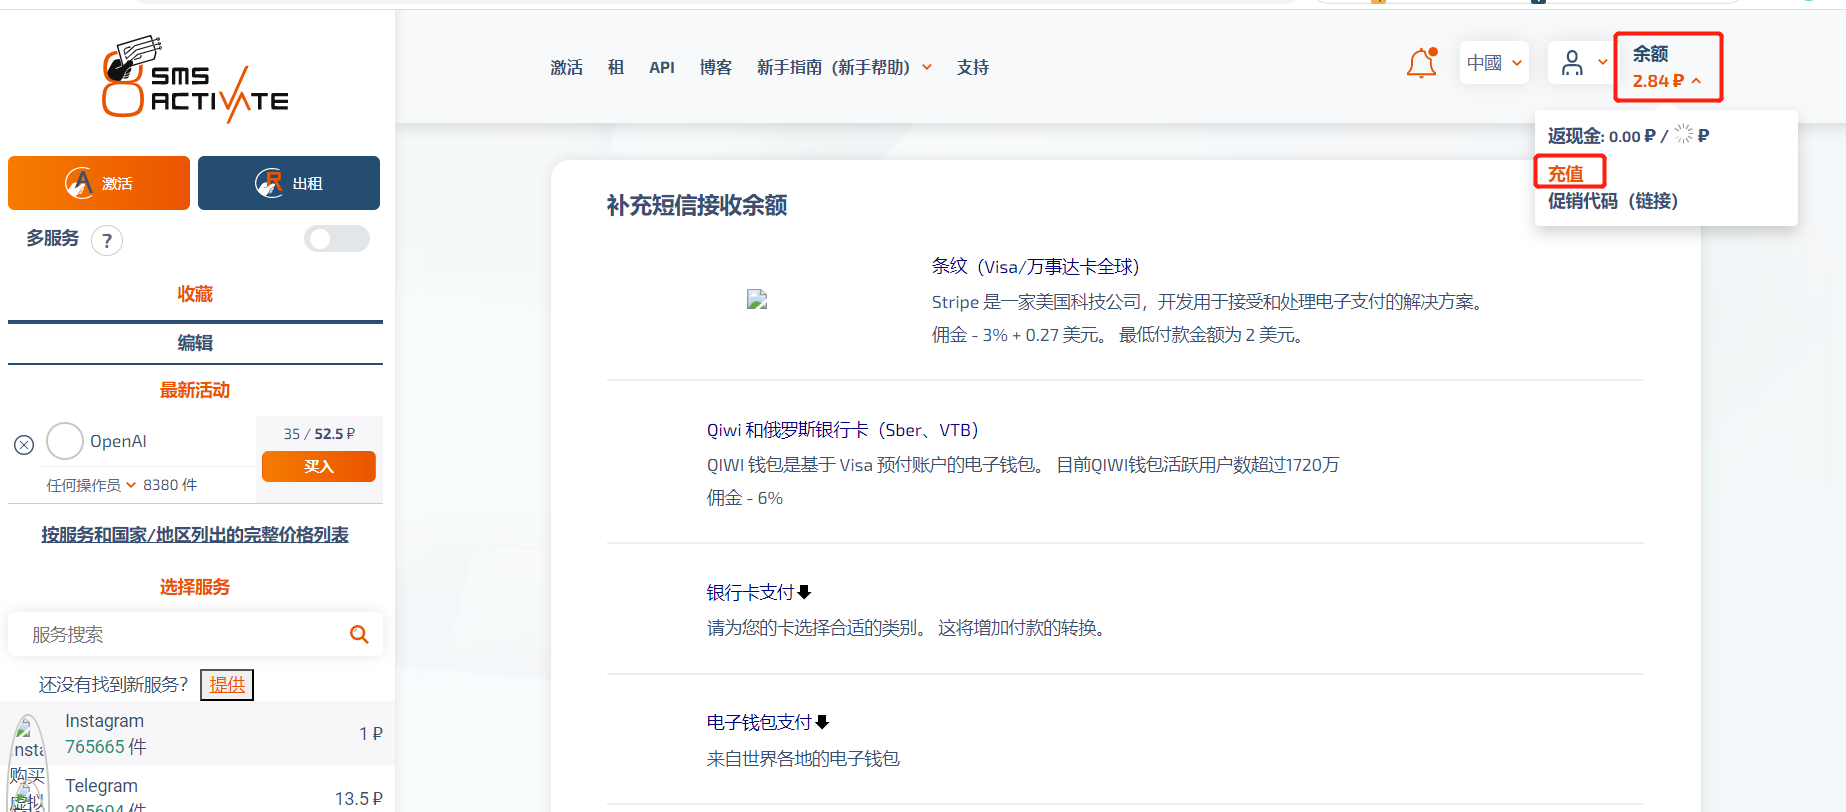The width and height of the screenshot is (1846, 812).
Task: Expand the 银行卡支付 section
Action: point(759,592)
